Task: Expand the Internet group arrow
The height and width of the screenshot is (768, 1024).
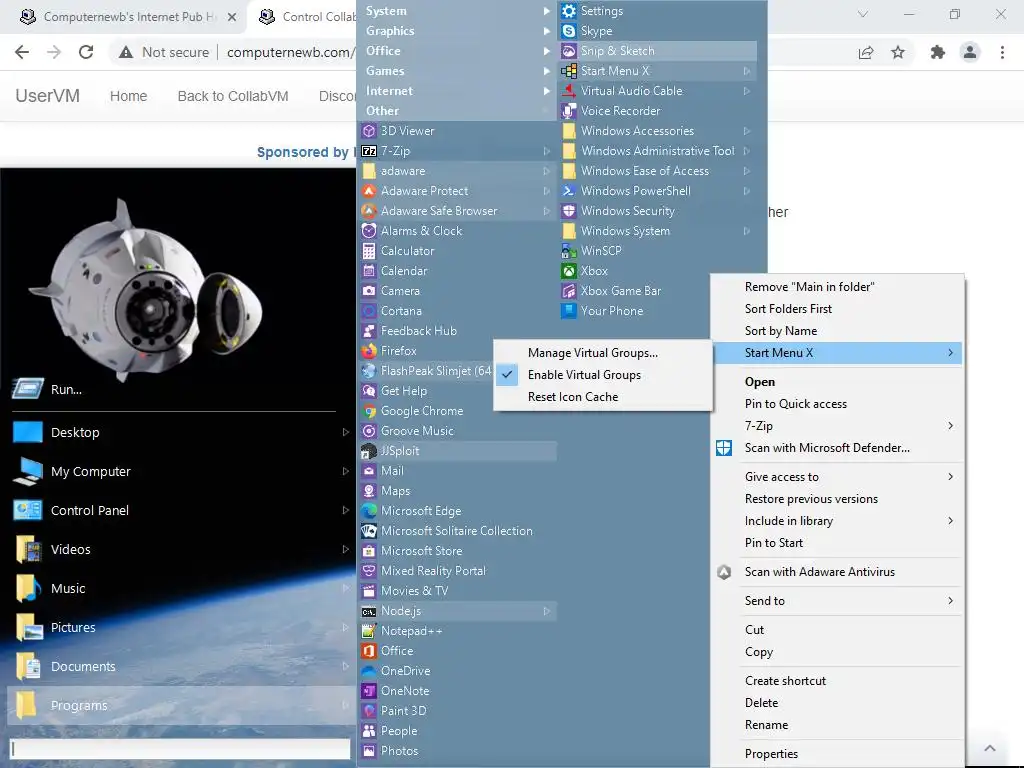Action: point(547,91)
